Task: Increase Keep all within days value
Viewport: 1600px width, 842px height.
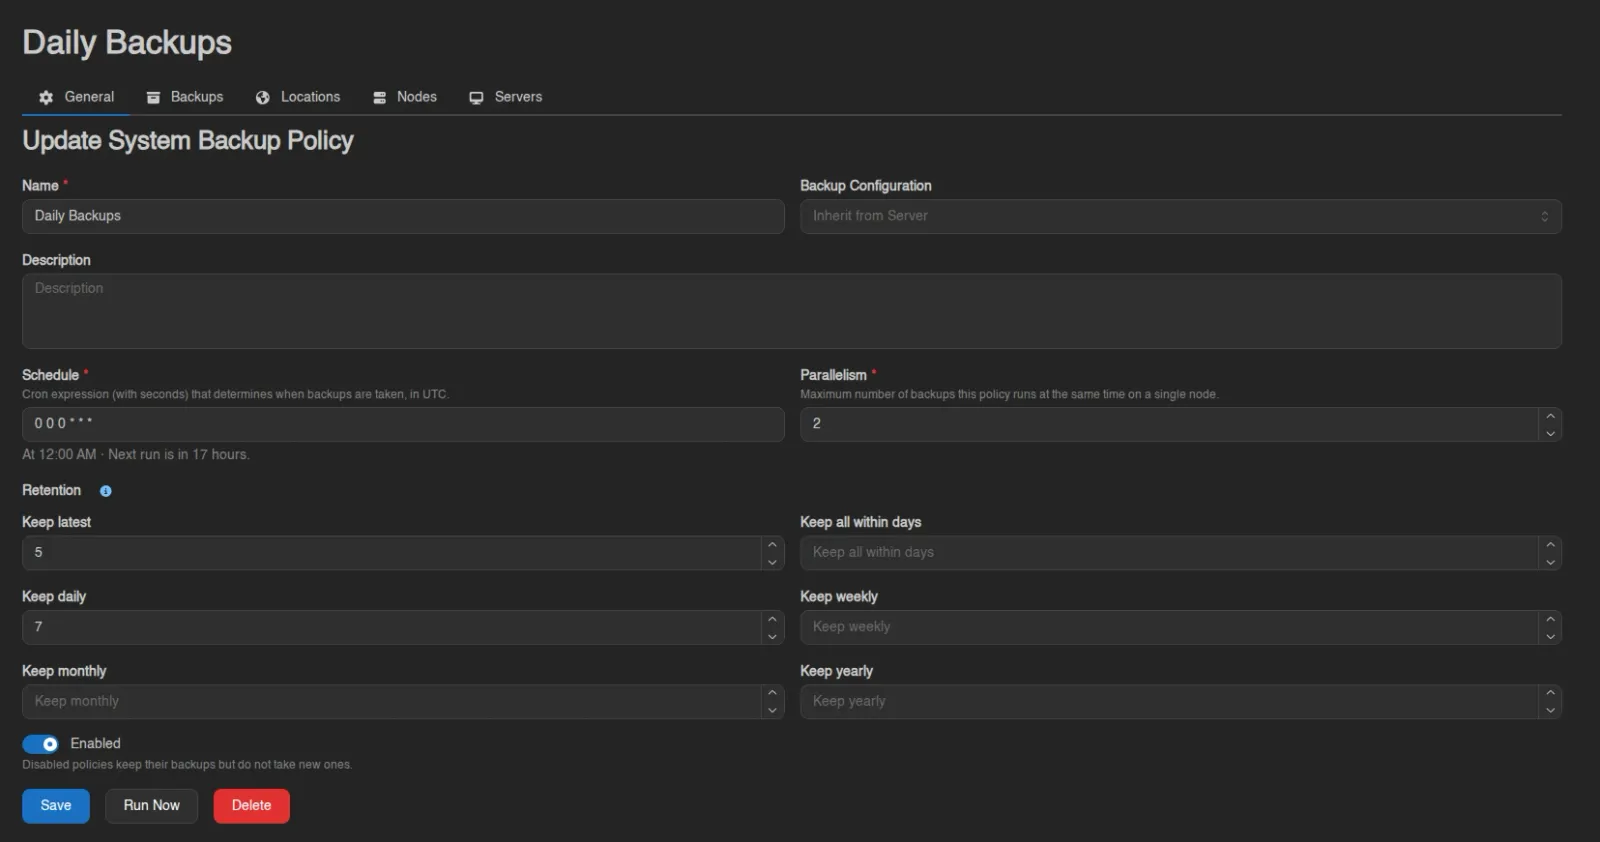Action: 1550,545
